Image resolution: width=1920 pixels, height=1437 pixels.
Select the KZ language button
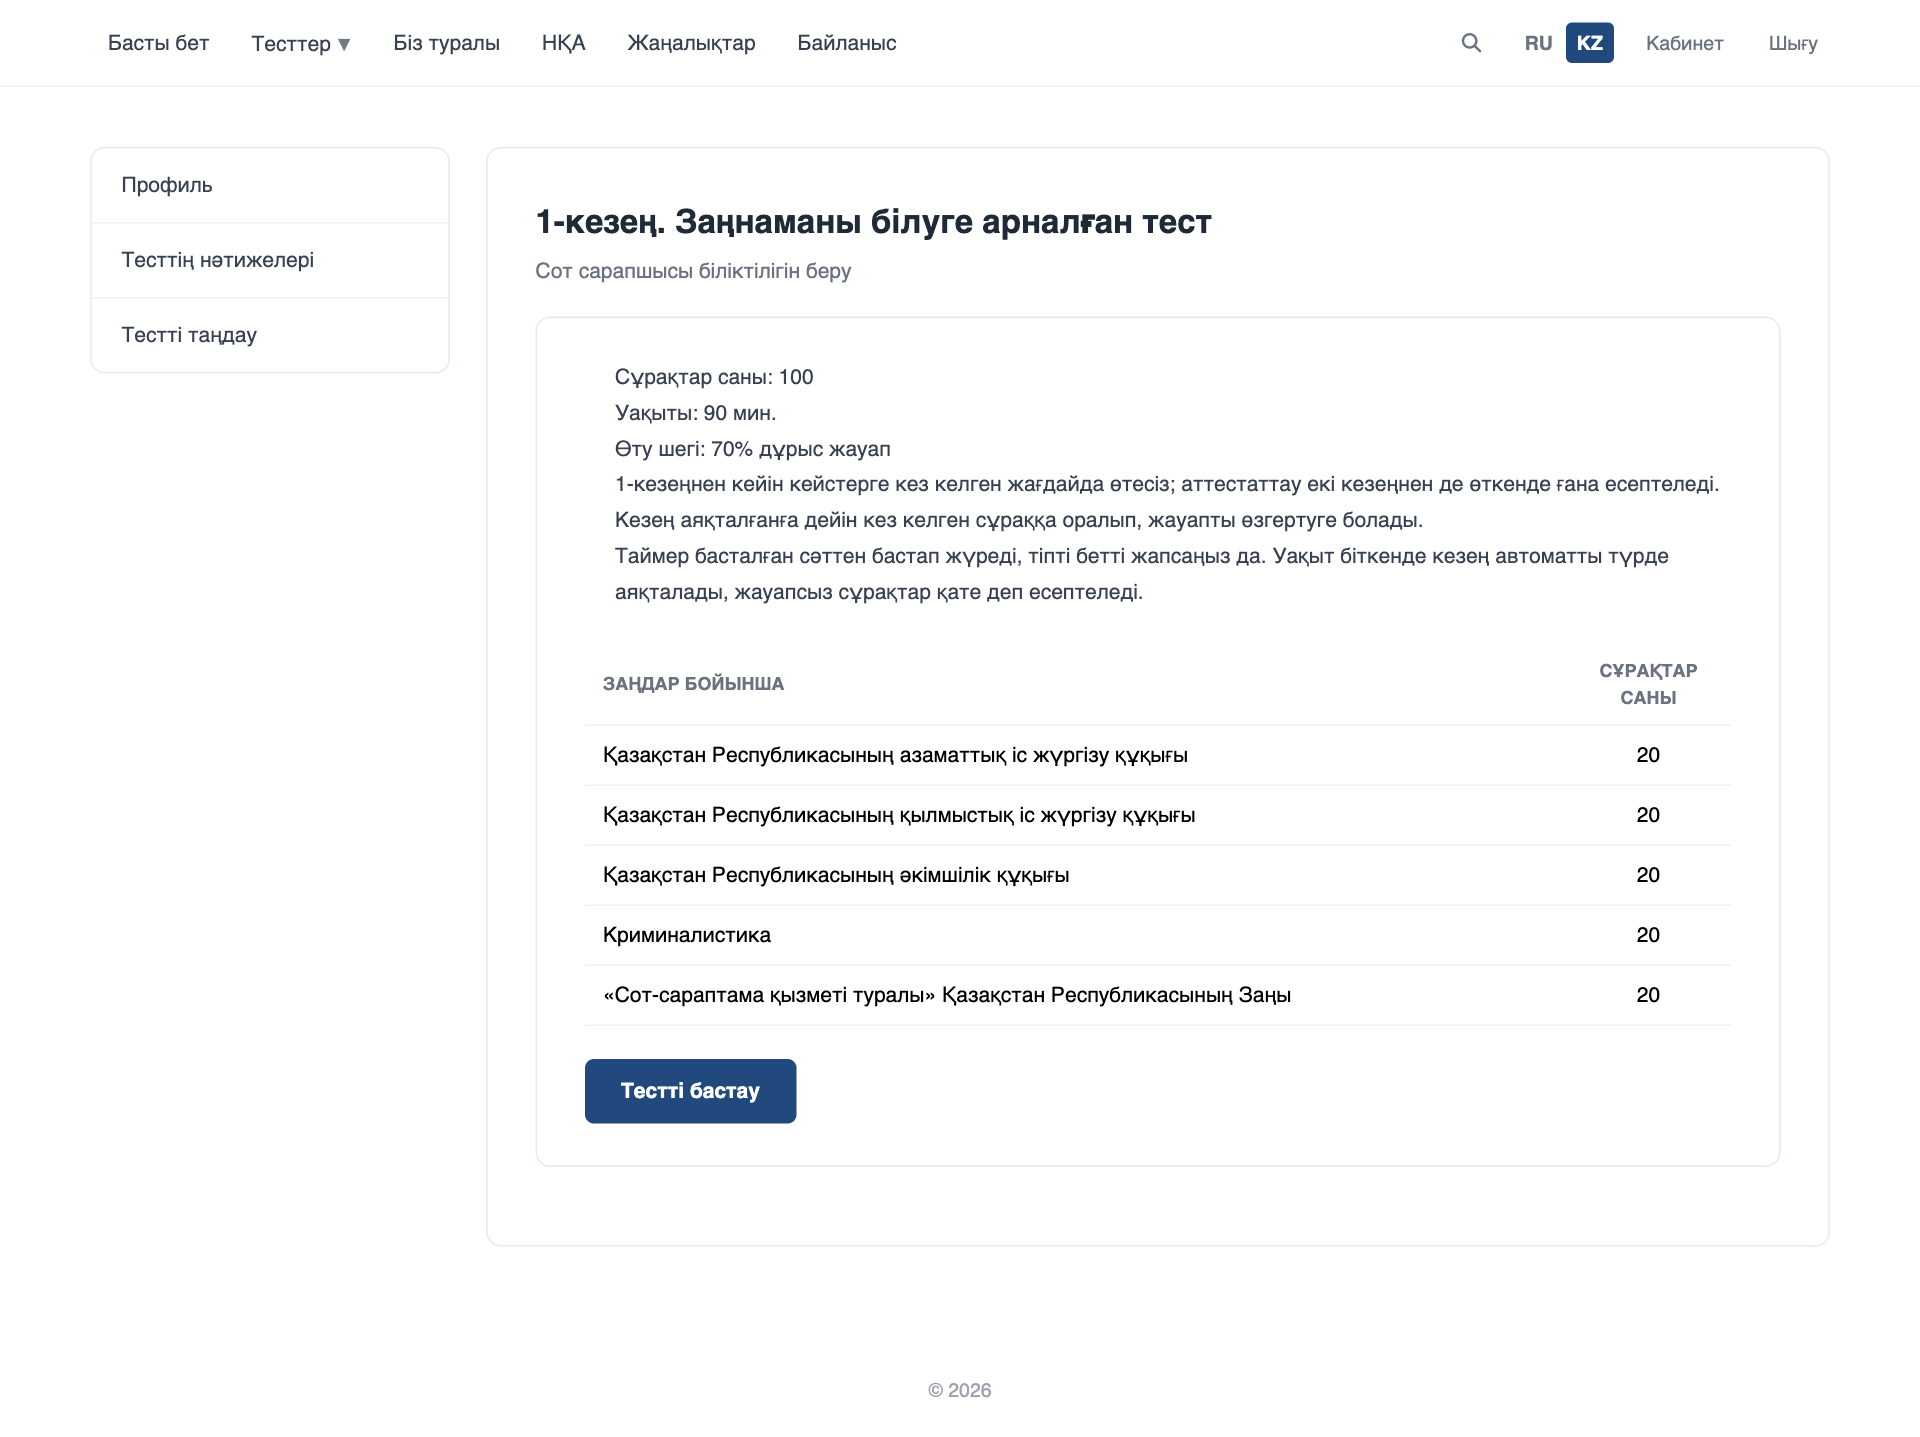(1589, 43)
